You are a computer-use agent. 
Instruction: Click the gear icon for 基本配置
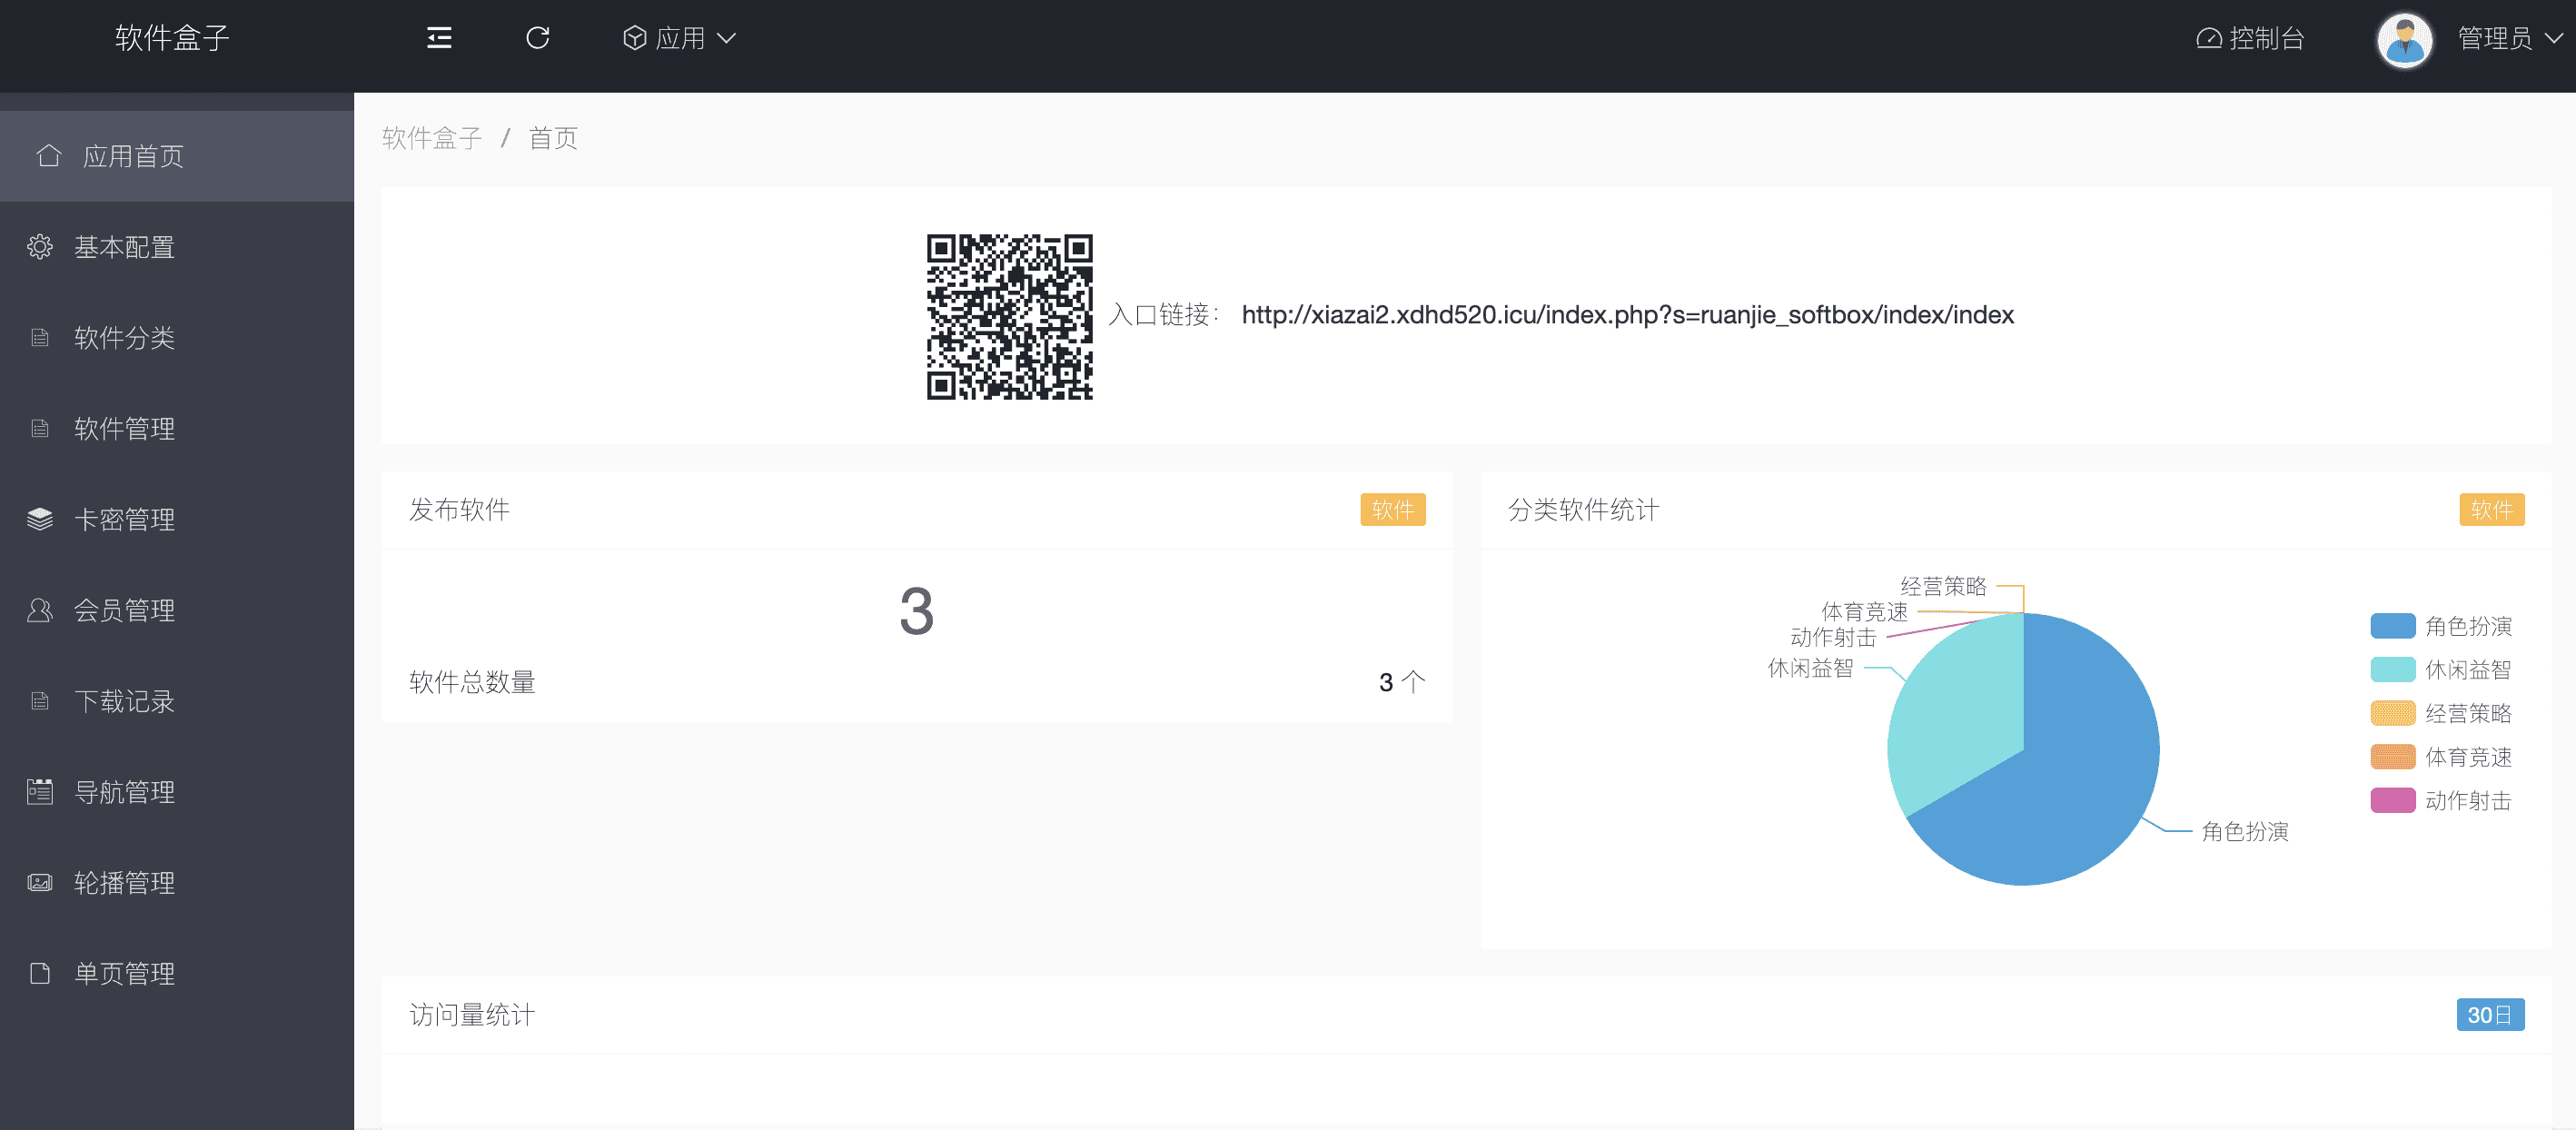[40, 247]
